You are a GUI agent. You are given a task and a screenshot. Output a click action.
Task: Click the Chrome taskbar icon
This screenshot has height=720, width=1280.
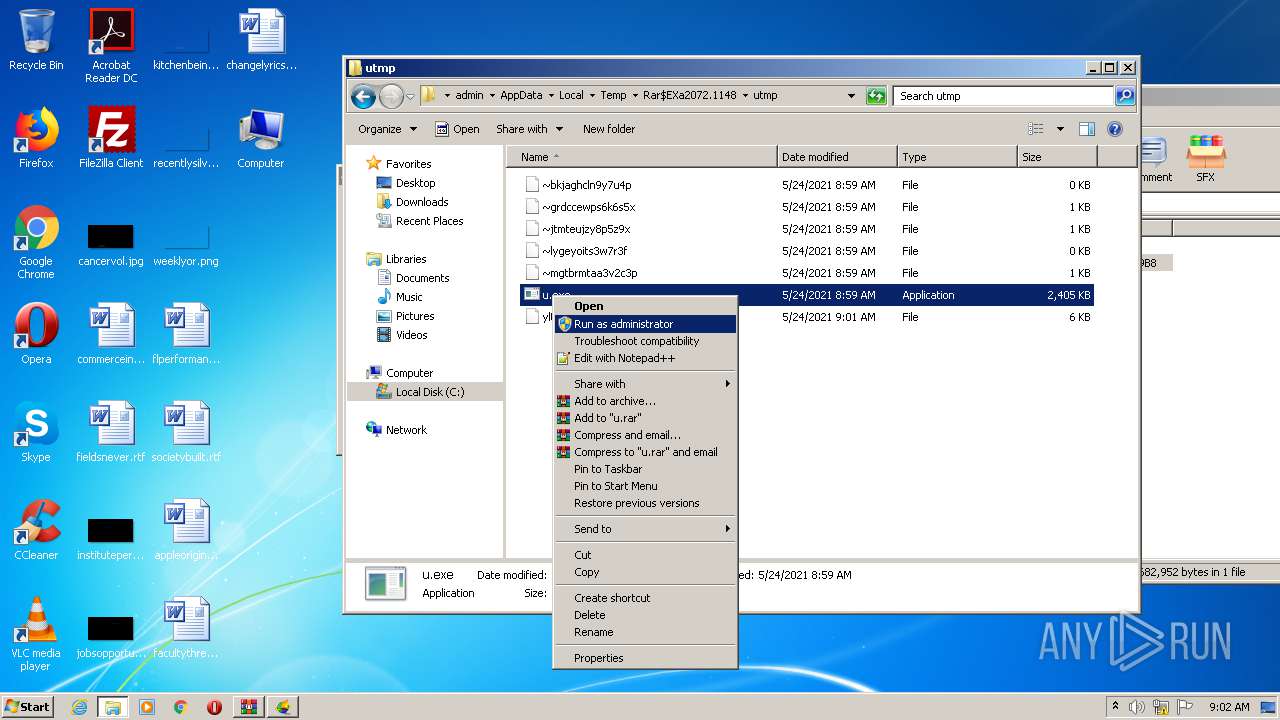pyautogui.click(x=180, y=707)
